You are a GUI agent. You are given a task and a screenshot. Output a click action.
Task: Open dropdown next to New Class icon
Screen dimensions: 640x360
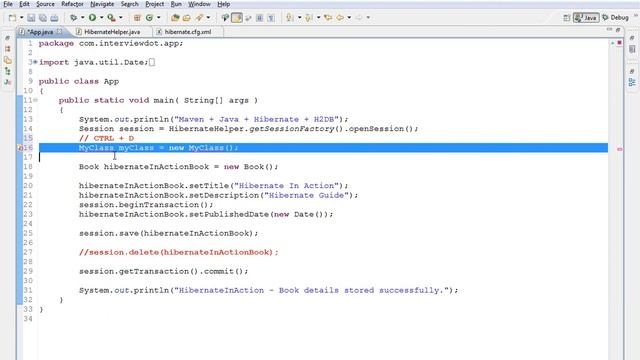(158, 18)
